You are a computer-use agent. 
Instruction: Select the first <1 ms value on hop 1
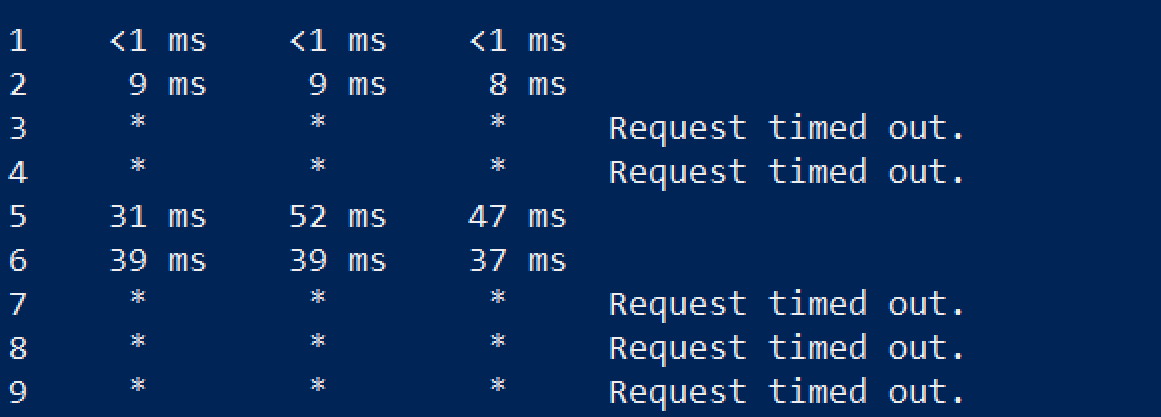tap(158, 41)
